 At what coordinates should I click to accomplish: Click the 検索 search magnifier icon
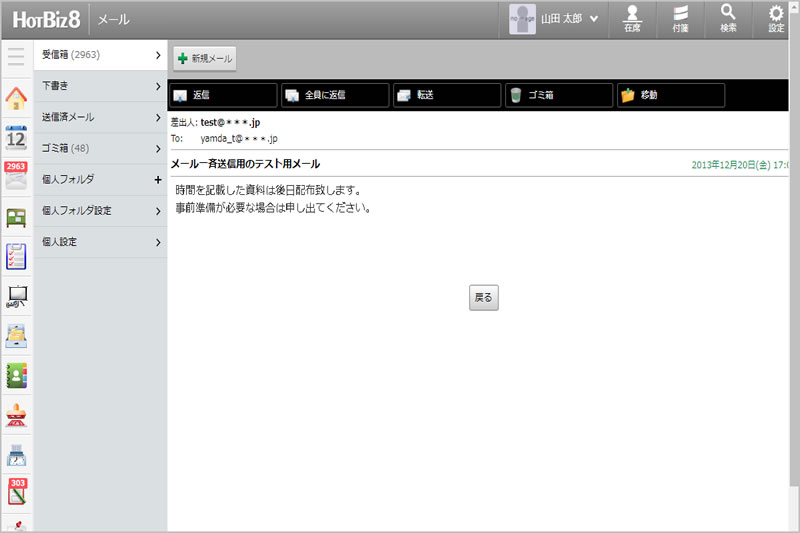[728, 19]
